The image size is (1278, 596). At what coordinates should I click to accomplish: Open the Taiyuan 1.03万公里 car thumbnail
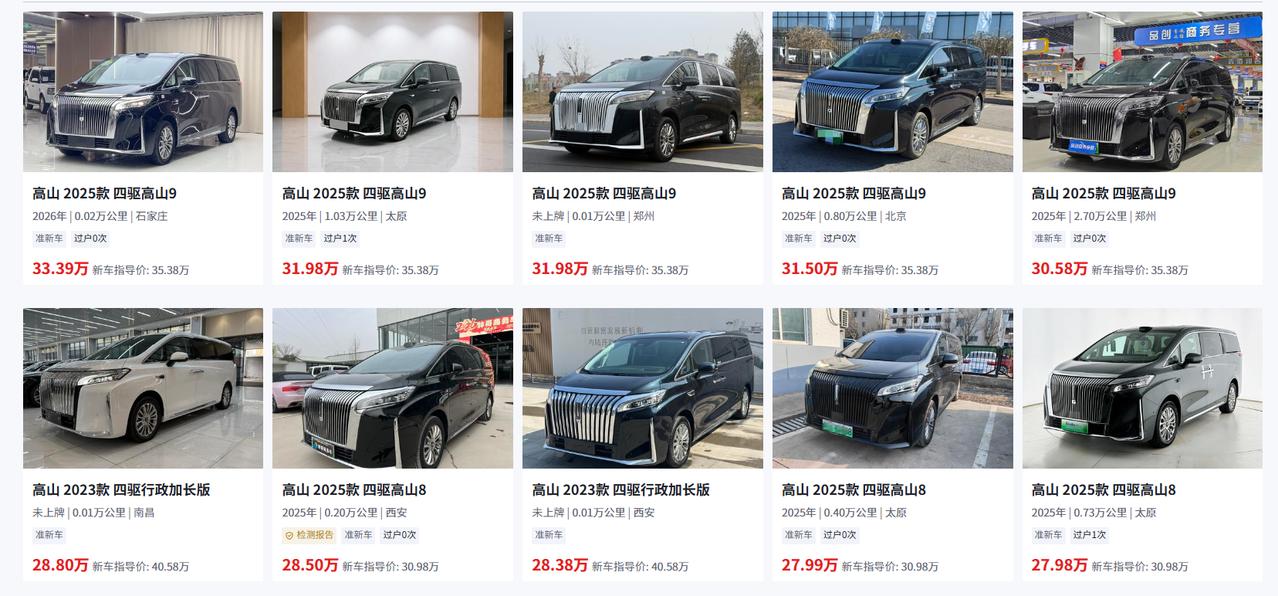point(393,92)
